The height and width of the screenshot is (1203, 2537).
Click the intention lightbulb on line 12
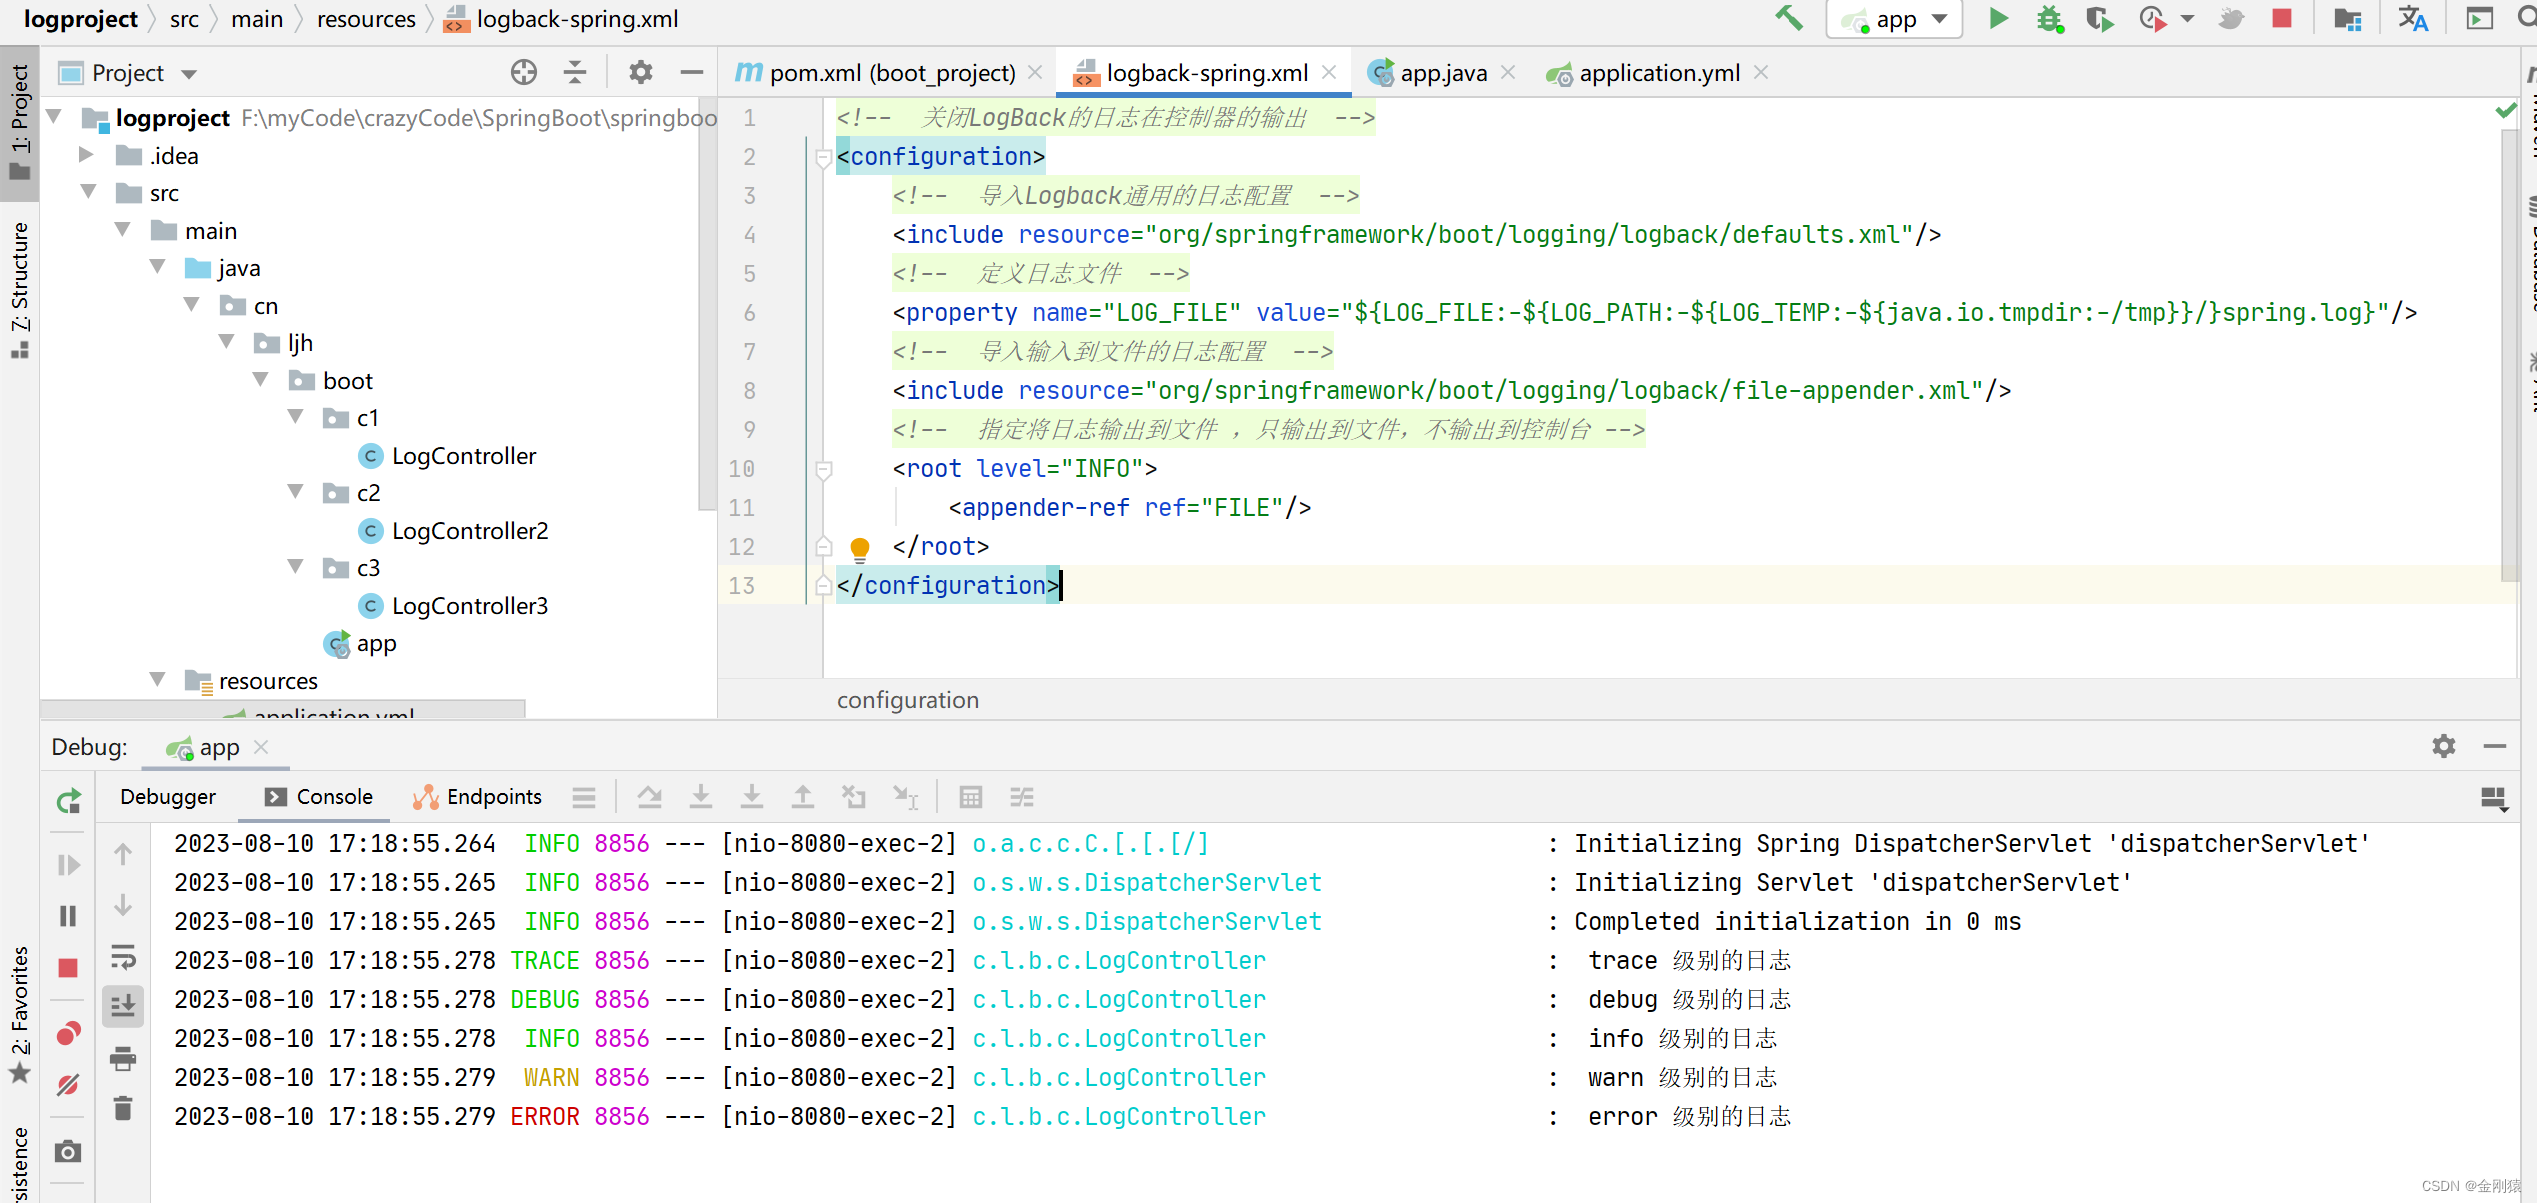859,547
